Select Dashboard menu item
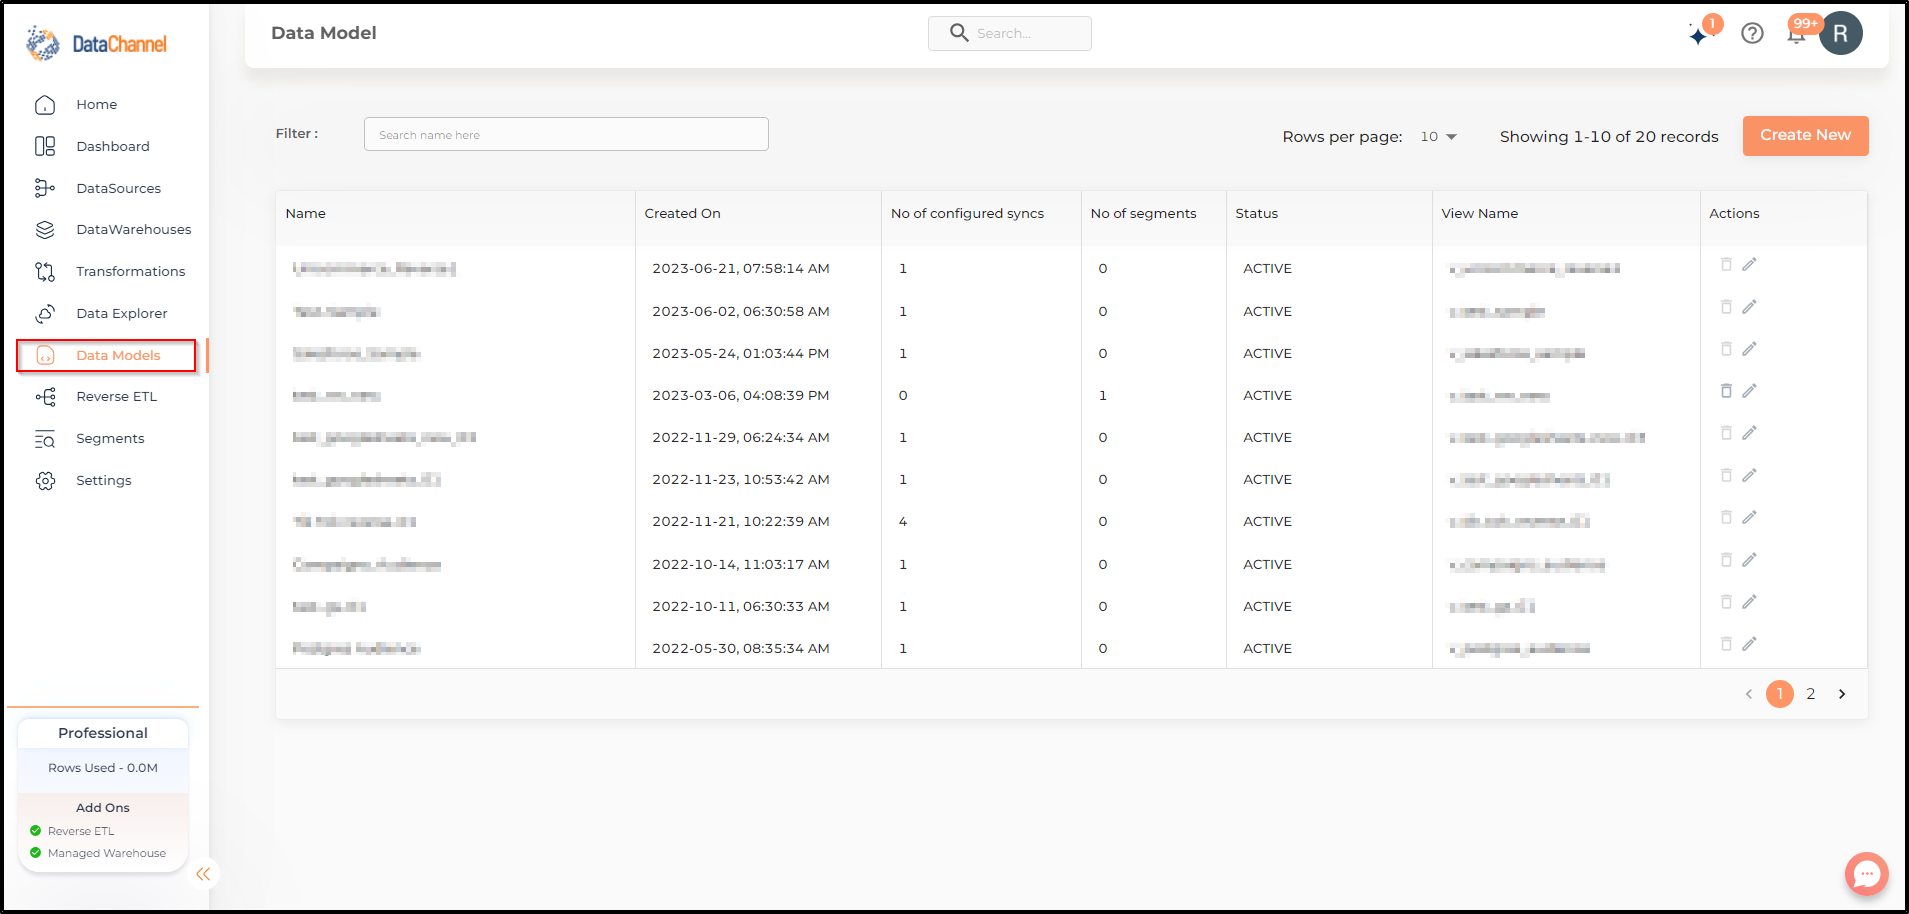The height and width of the screenshot is (914, 1909). tap(113, 147)
